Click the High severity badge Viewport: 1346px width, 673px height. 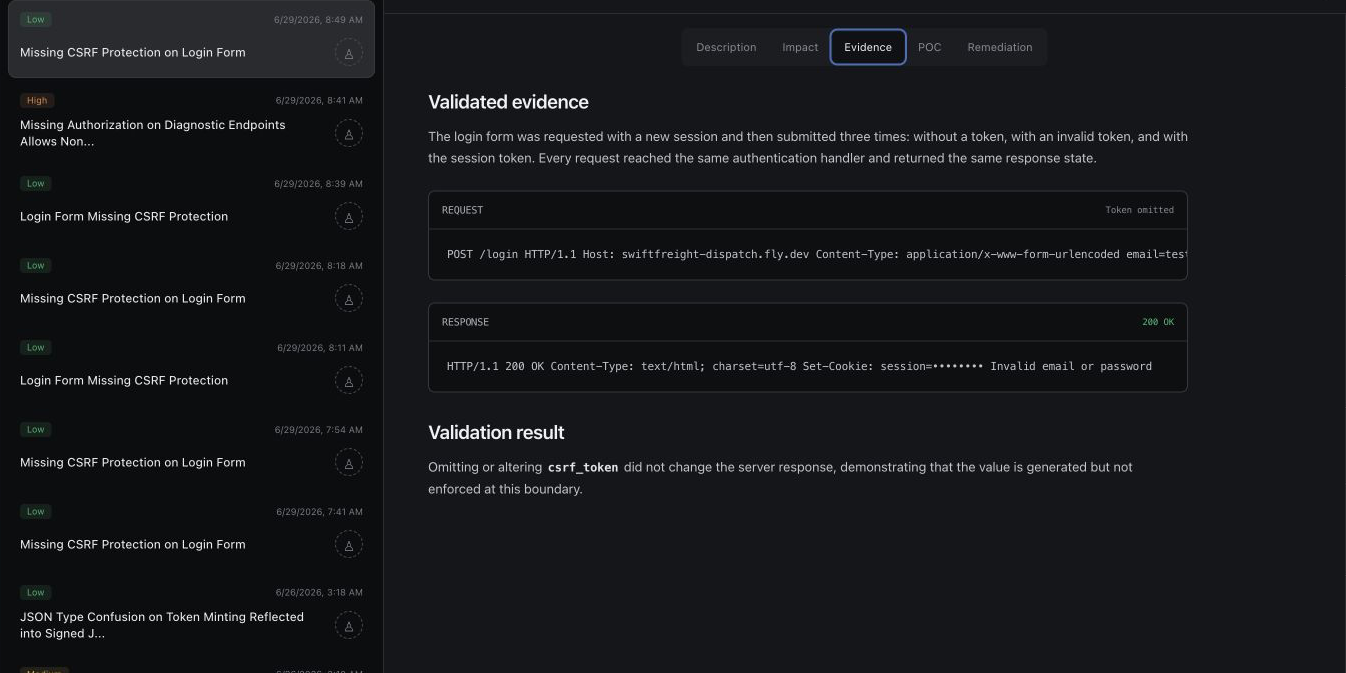point(37,101)
